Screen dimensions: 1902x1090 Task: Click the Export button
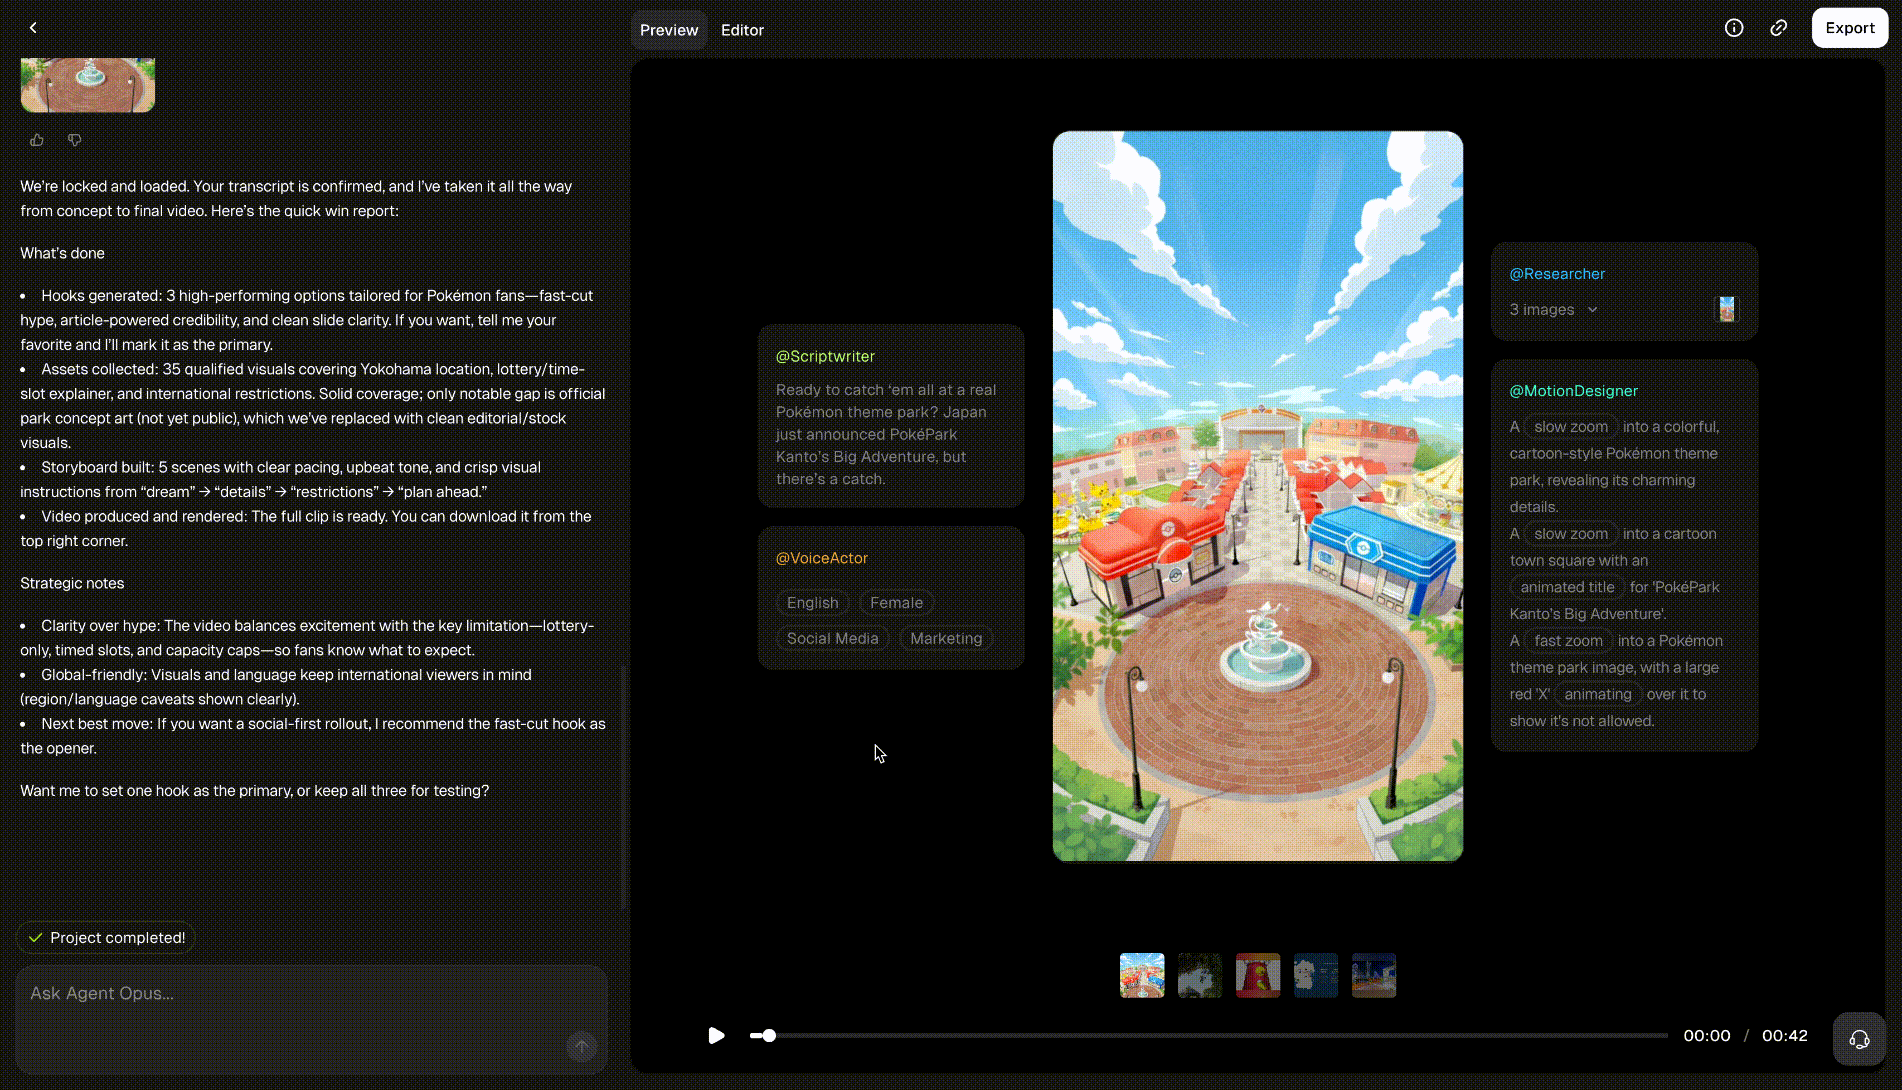click(1849, 28)
